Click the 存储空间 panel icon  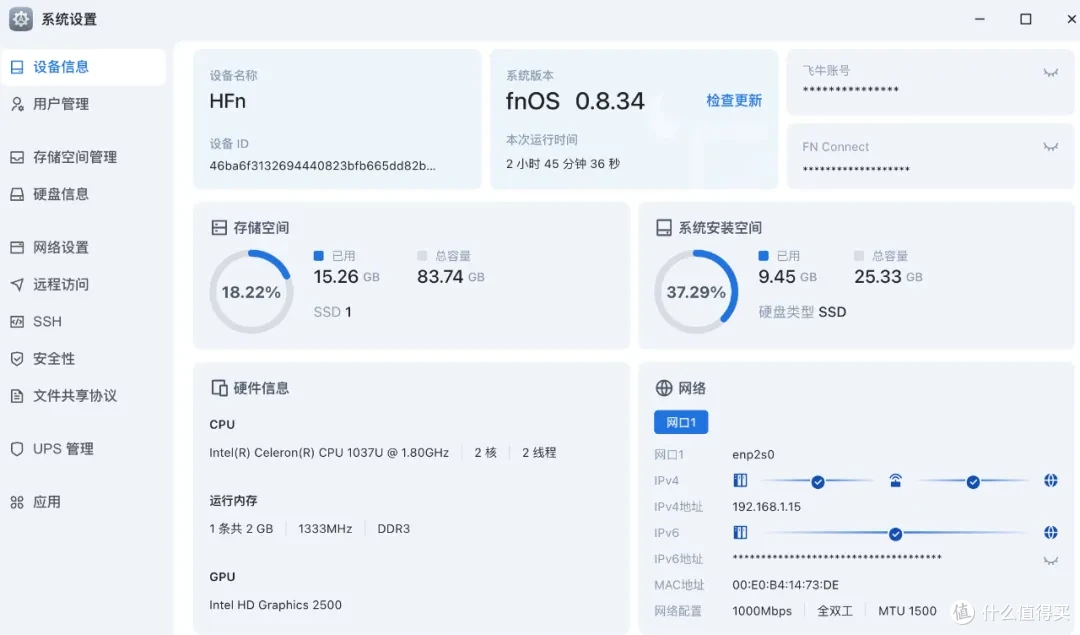(x=219, y=228)
